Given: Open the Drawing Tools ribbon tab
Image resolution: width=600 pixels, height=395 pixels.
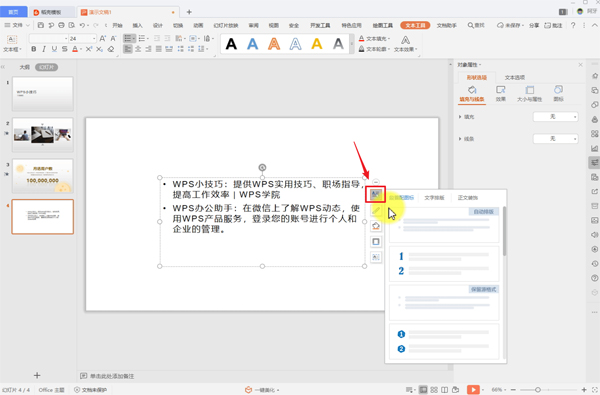Looking at the screenshot, I should (383, 25).
